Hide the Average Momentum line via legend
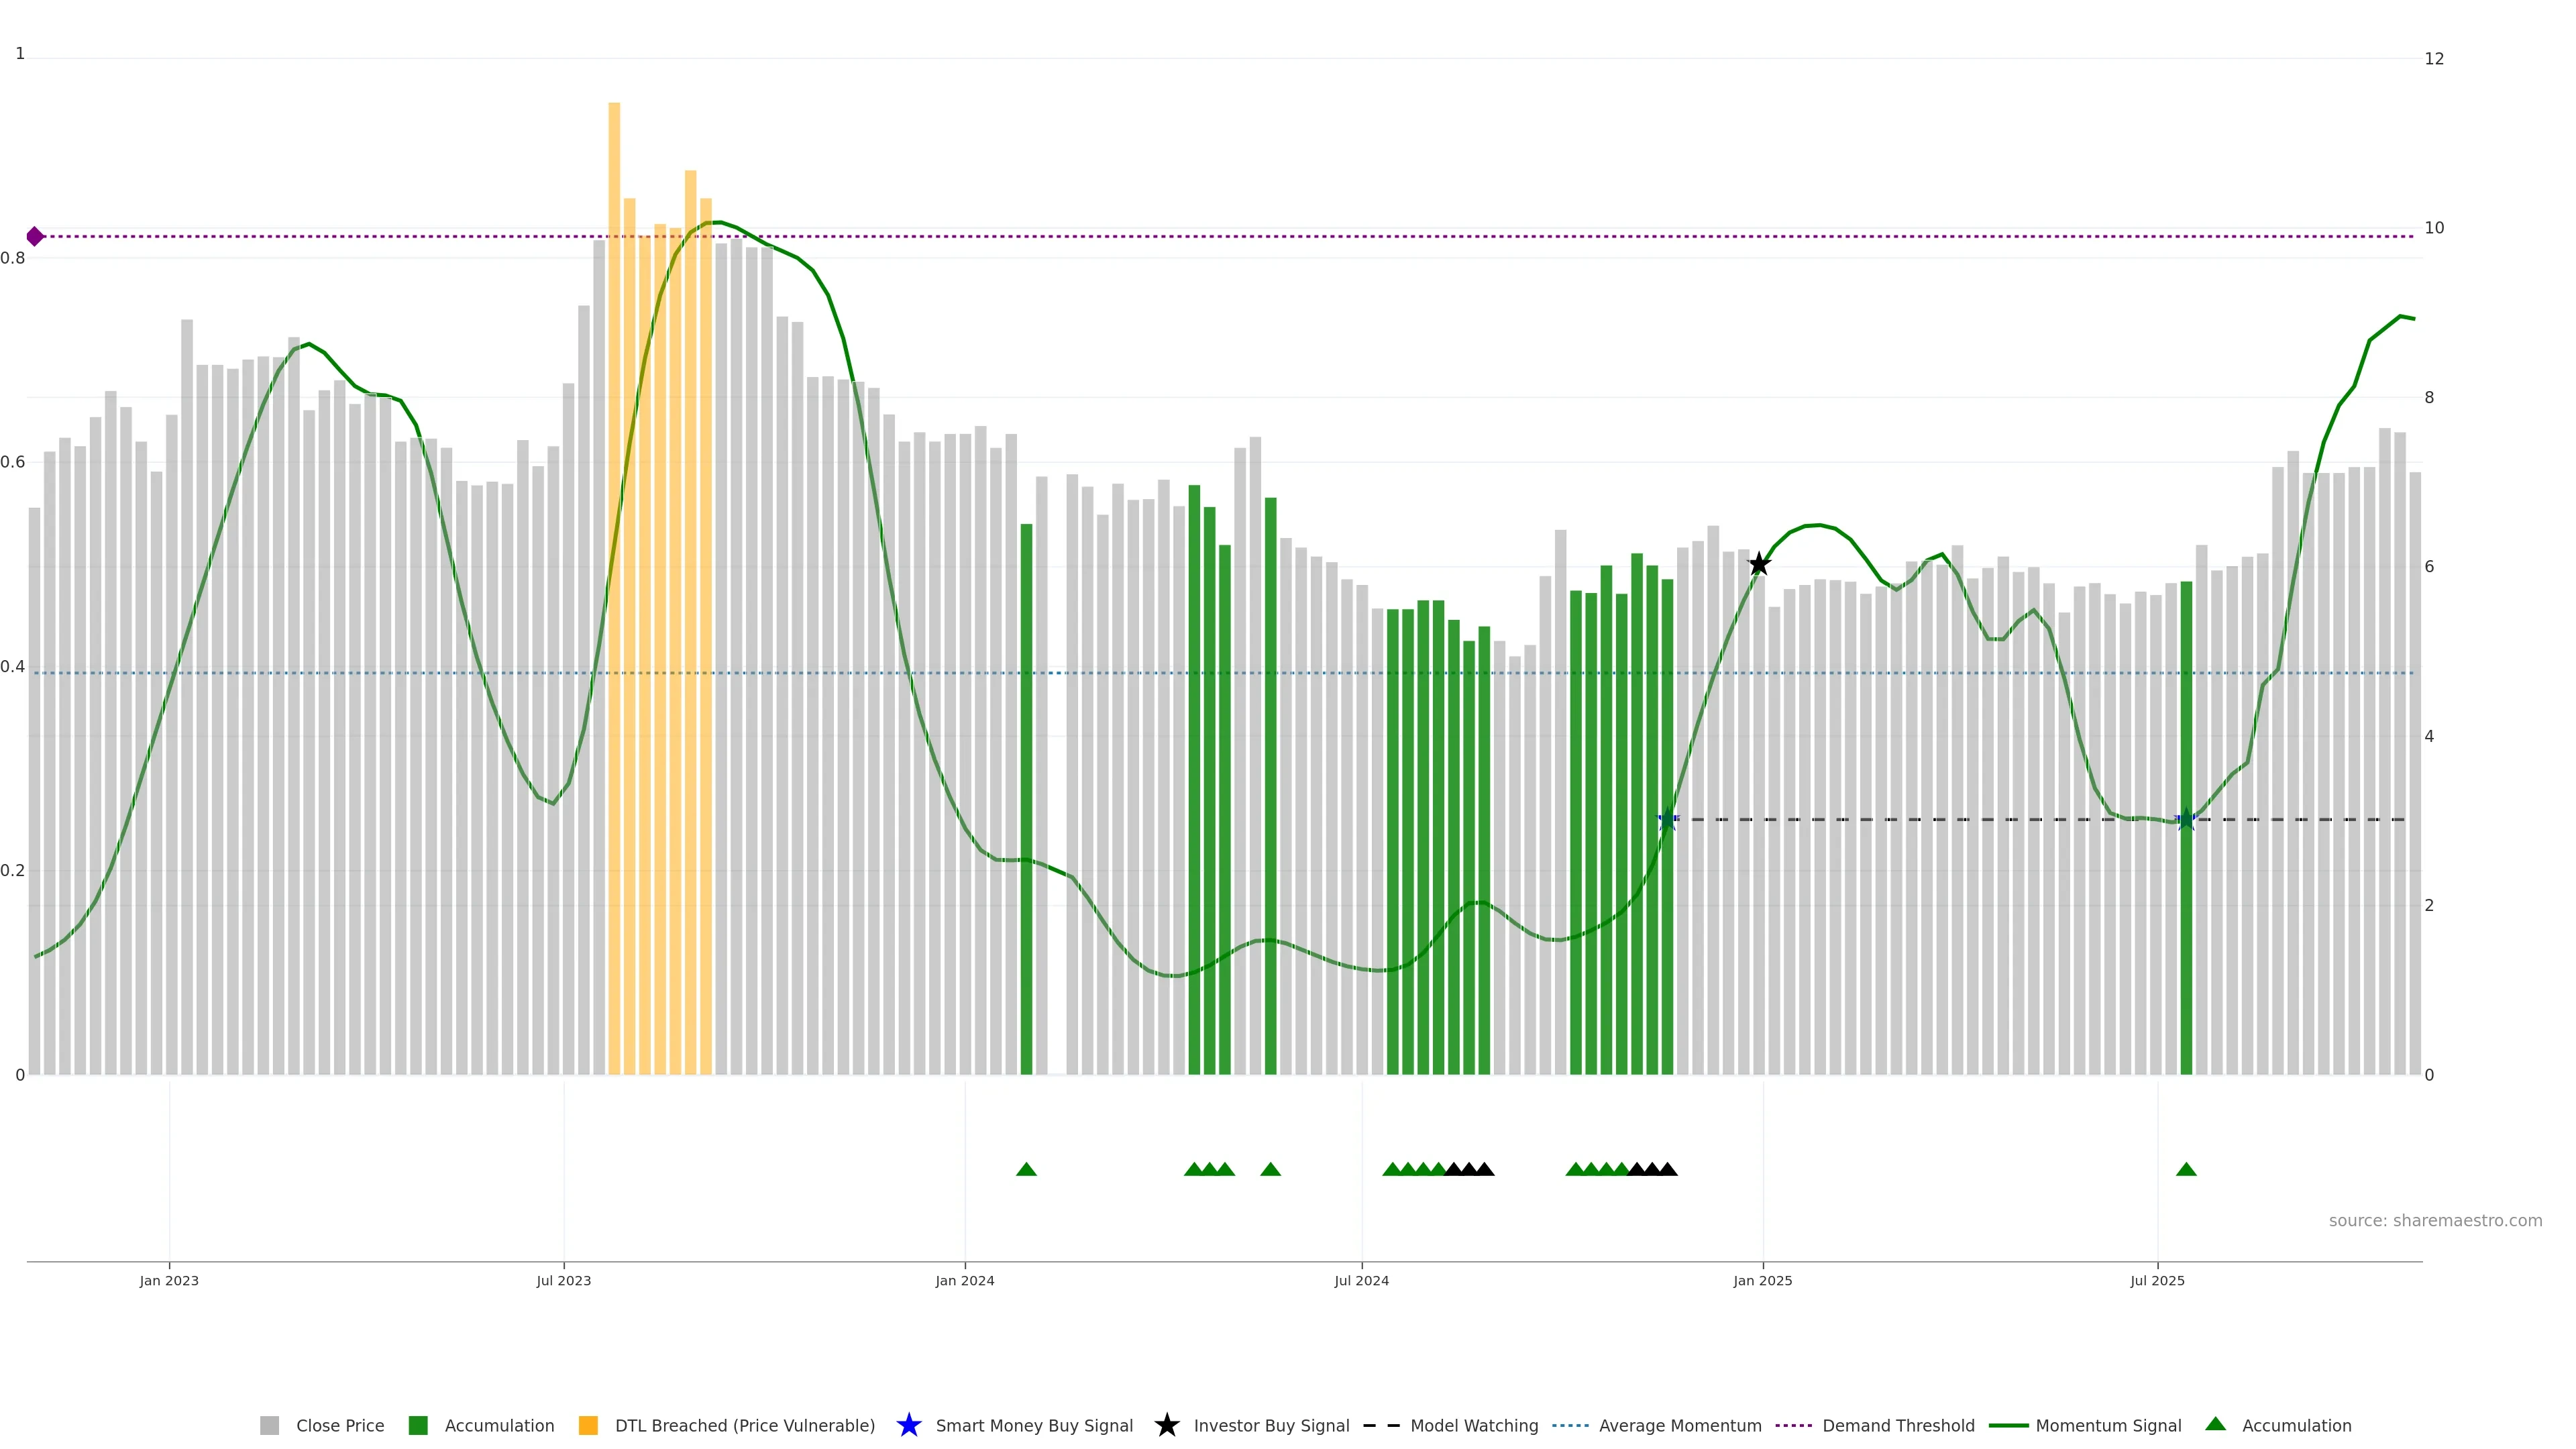 (x=1679, y=1425)
